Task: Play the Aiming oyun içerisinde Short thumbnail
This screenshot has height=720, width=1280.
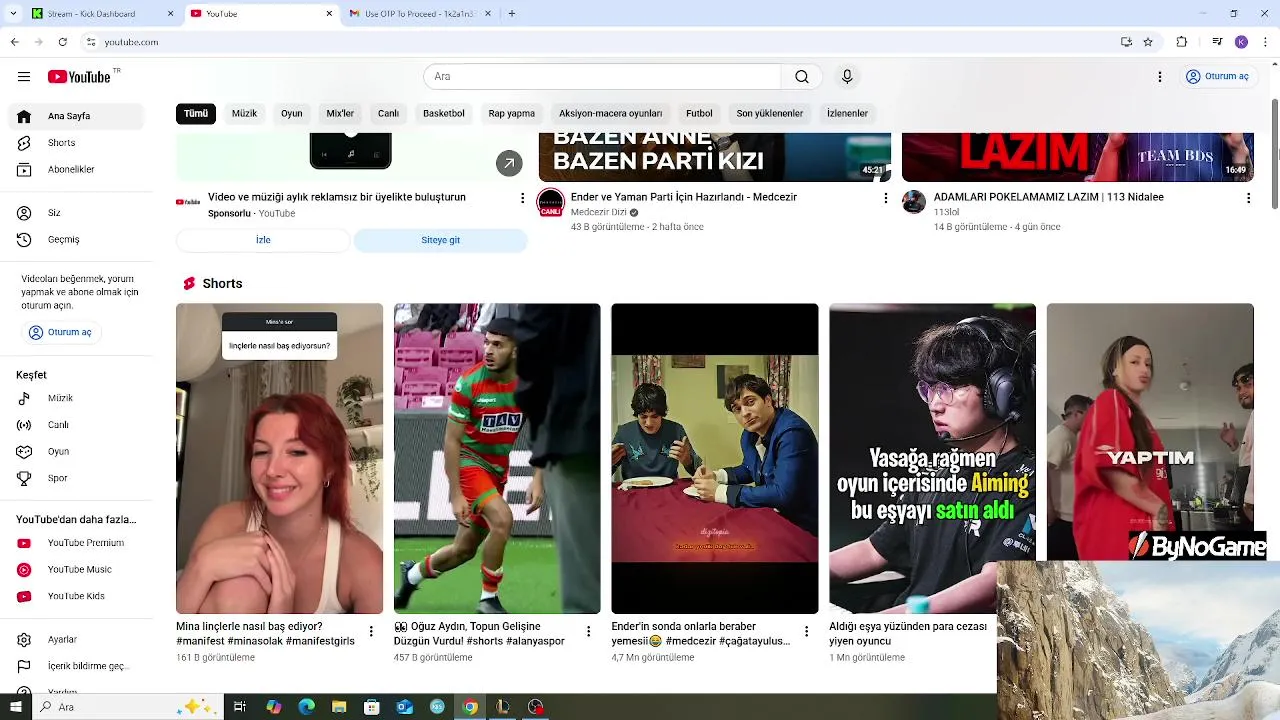Action: click(x=932, y=458)
